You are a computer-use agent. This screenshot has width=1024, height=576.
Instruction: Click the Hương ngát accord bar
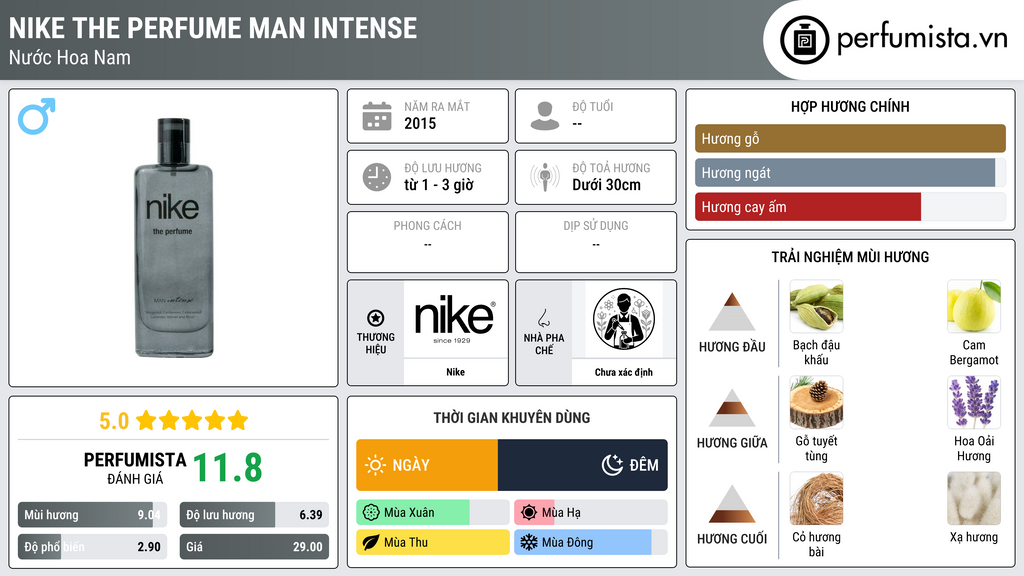coord(850,173)
